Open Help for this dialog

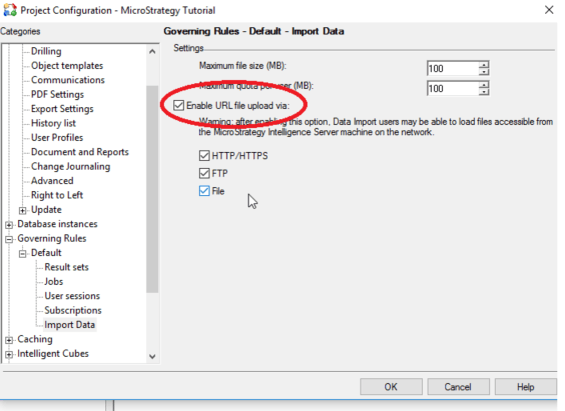click(525, 387)
